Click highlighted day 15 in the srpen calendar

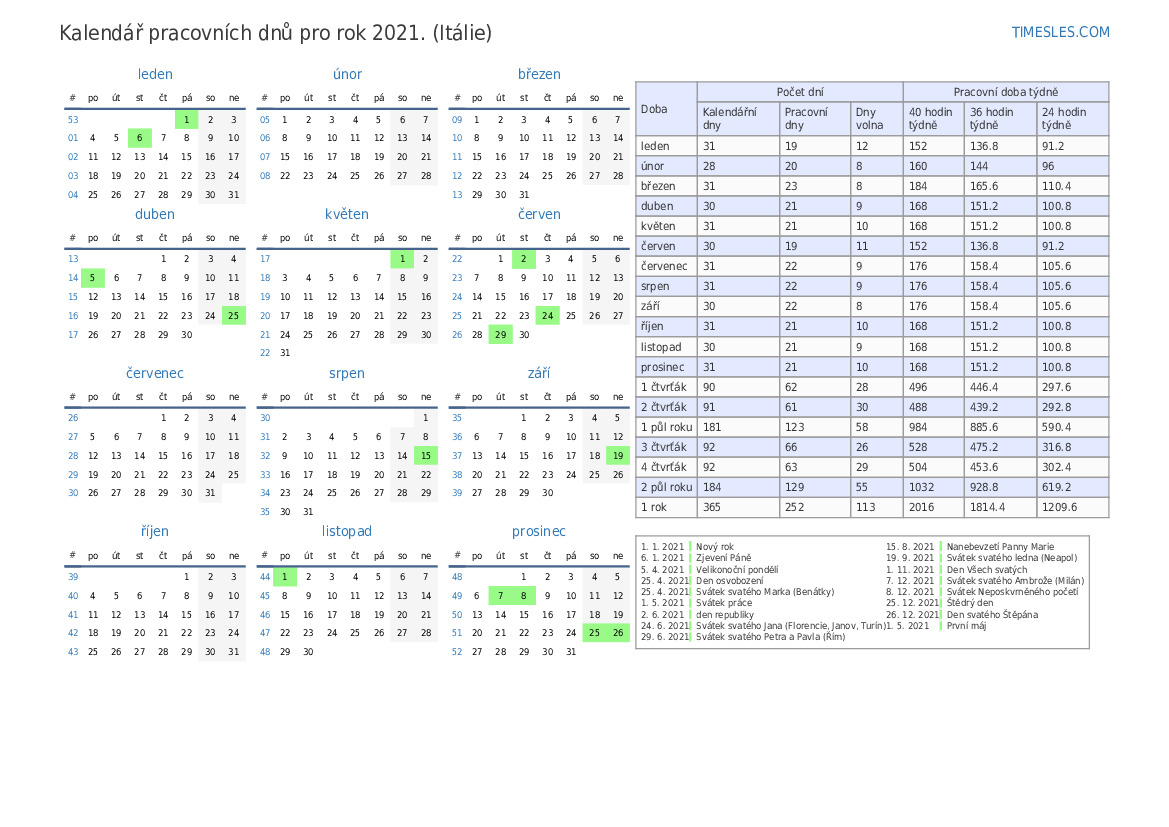426,456
